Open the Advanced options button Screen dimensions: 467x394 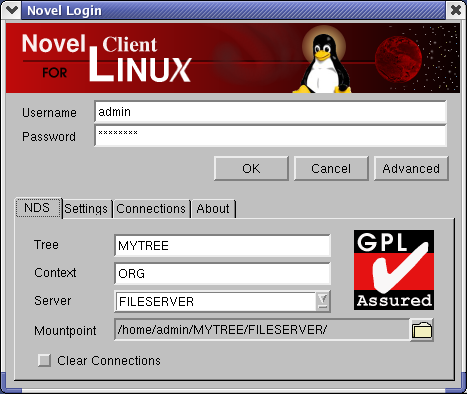tap(411, 169)
